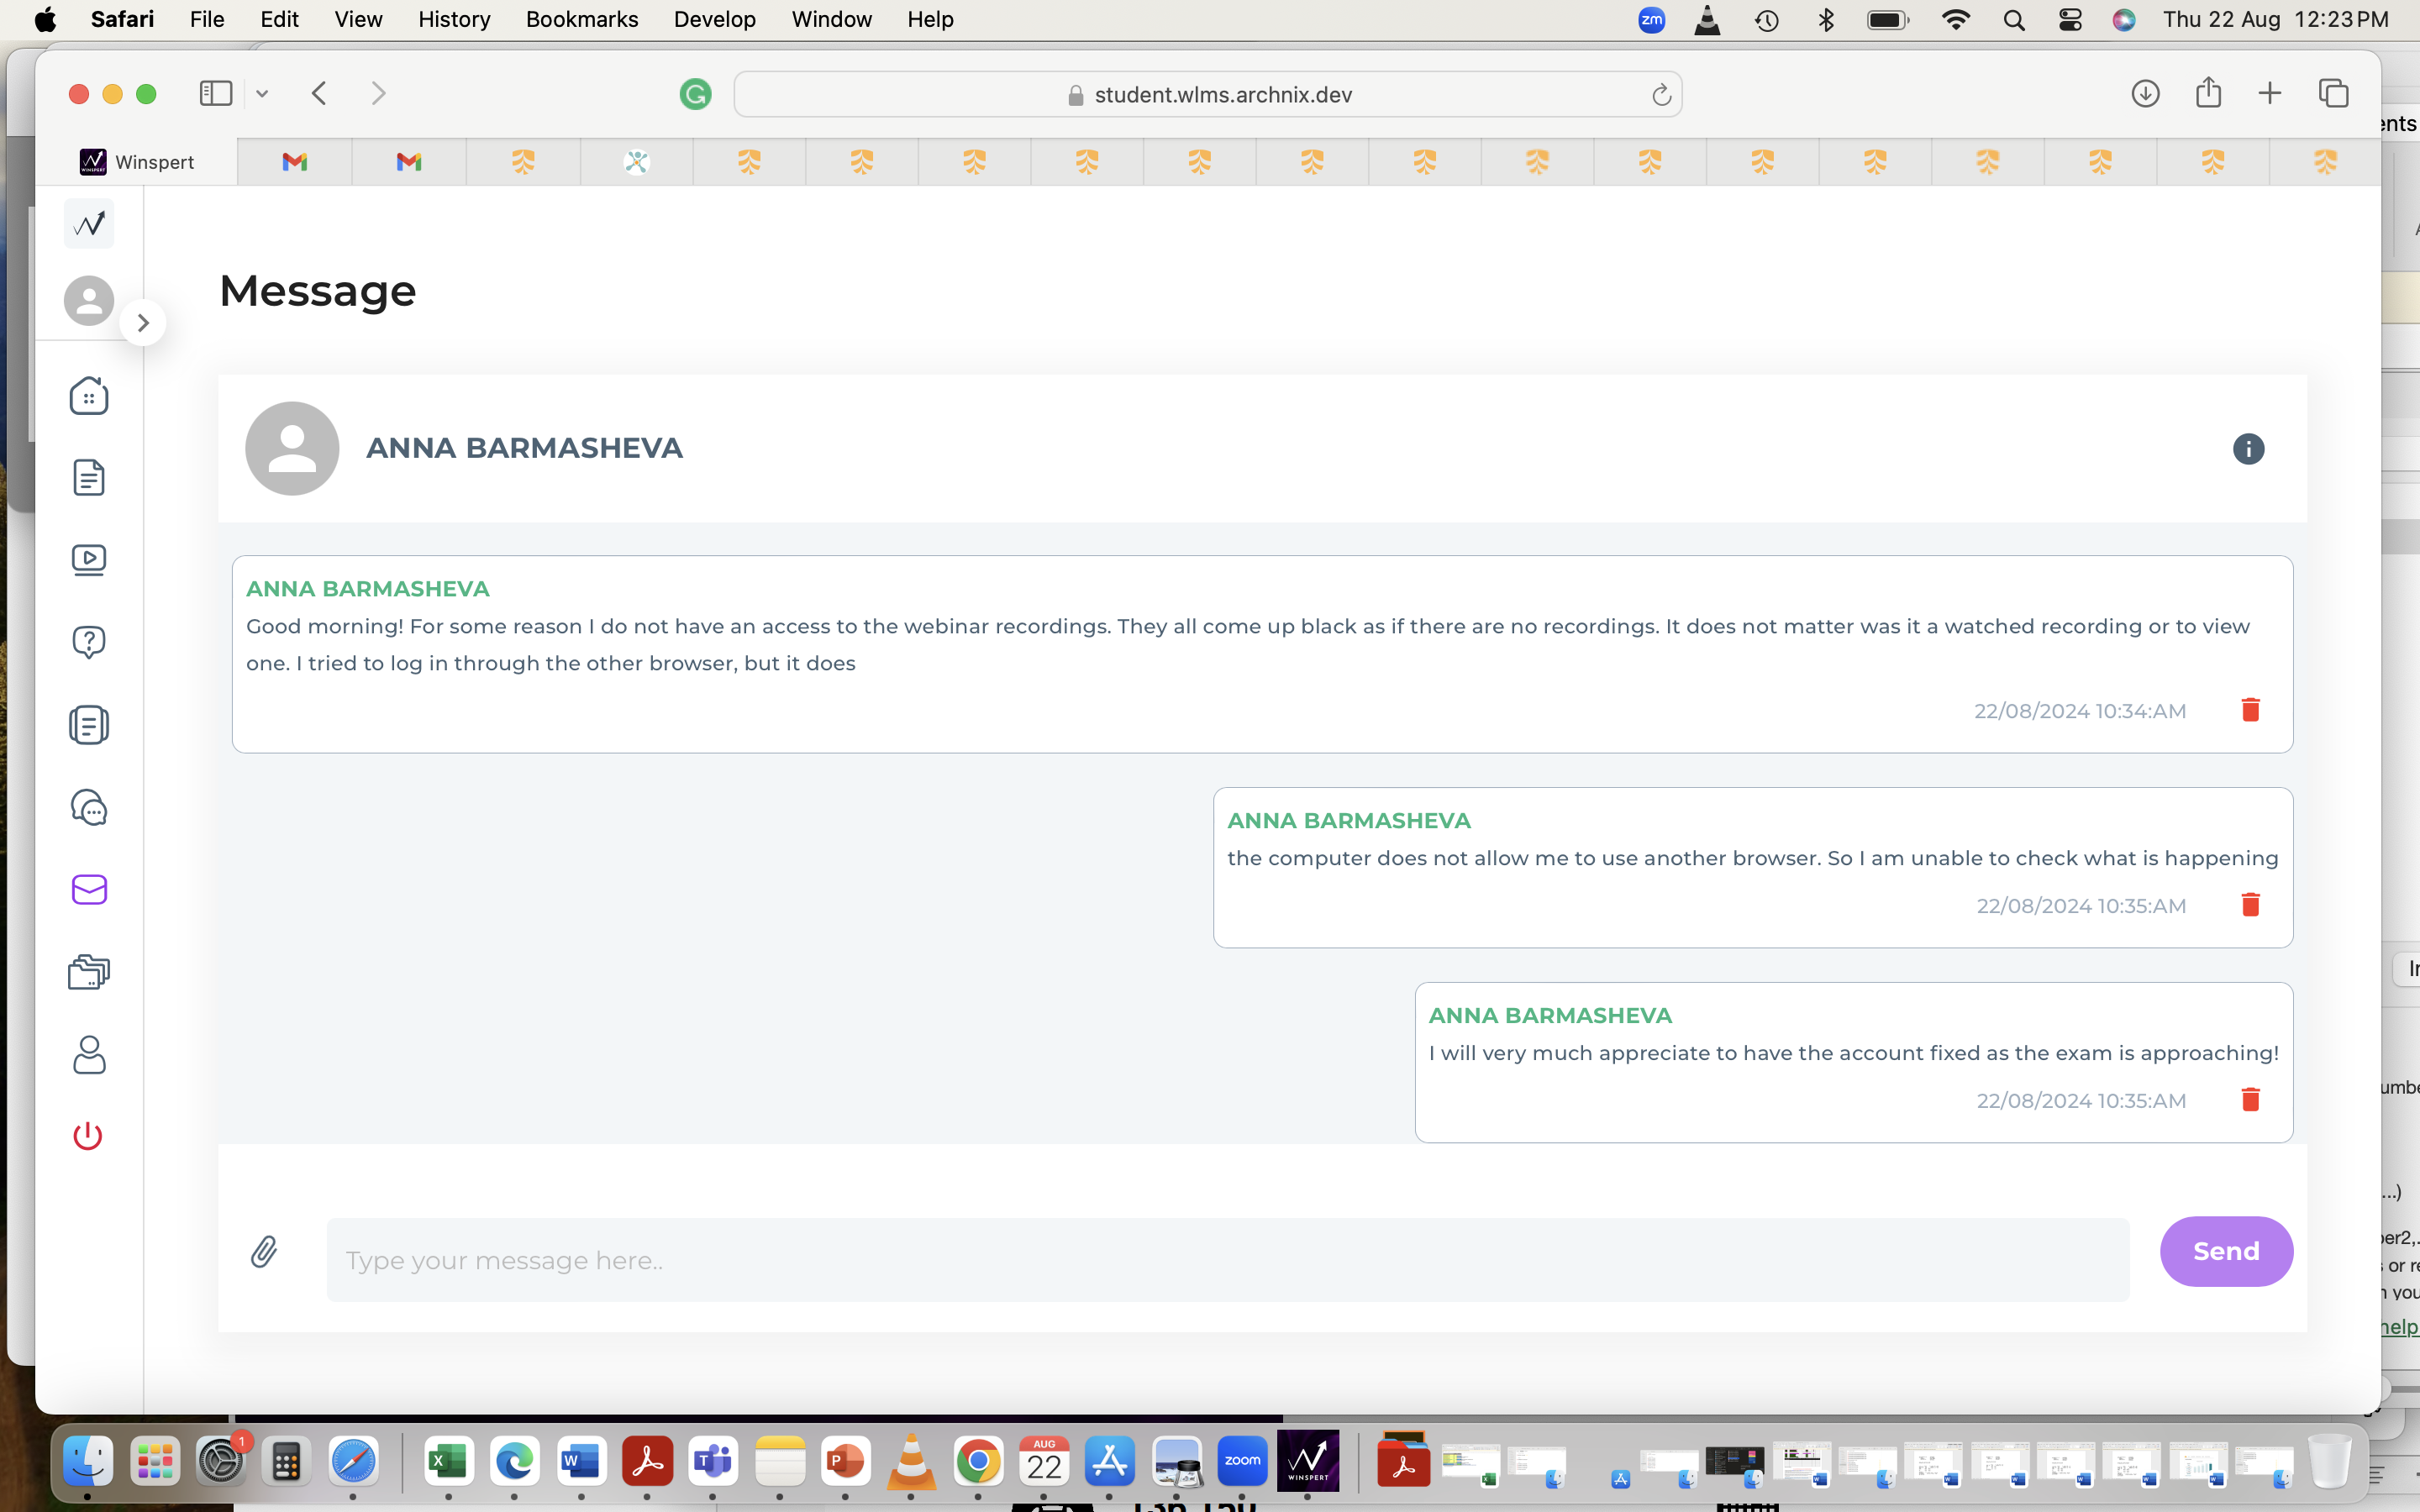This screenshot has width=2420, height=1512.
Task: Delete the exam approaching message
Action: pyautogui.click(x=2250, y=1100)
